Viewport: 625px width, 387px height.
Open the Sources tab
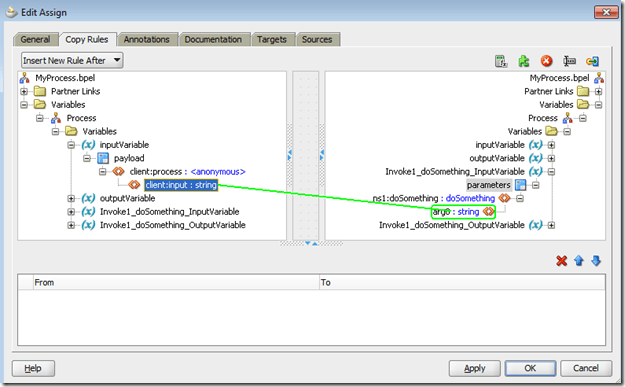click(x=317, y=39)
